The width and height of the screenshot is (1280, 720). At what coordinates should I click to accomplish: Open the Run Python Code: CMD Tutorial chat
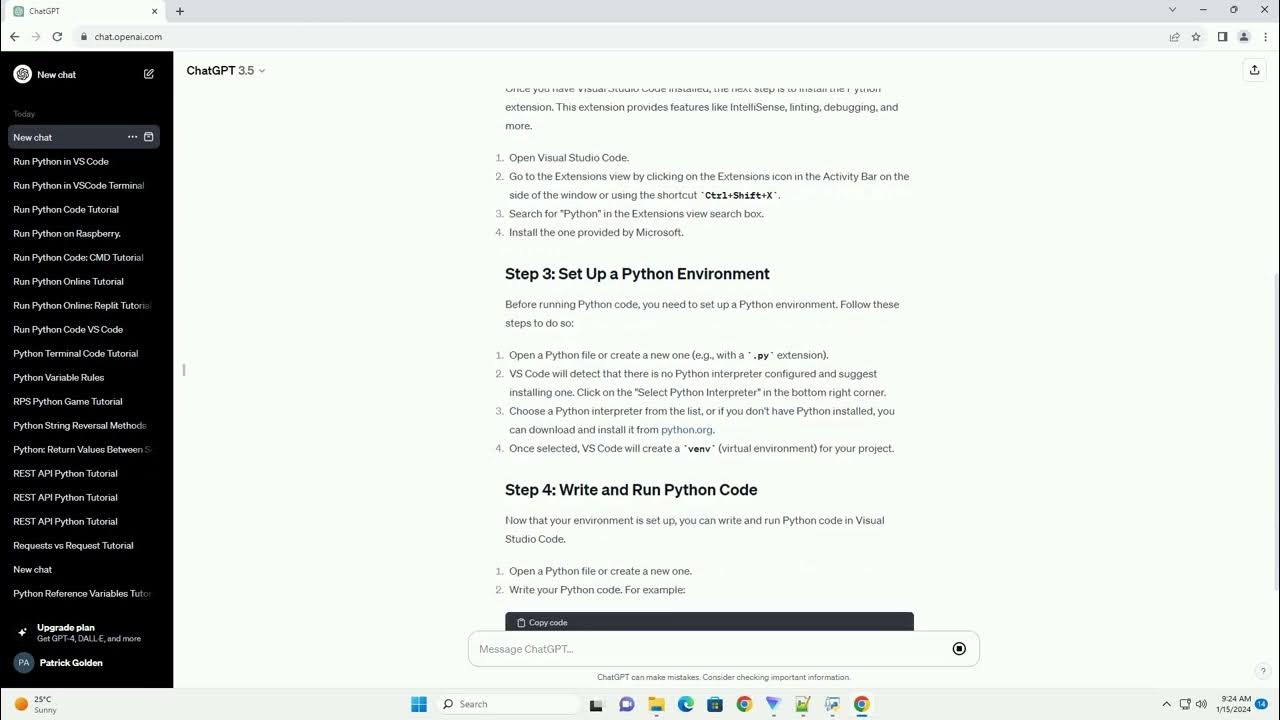tap(84, 257)
